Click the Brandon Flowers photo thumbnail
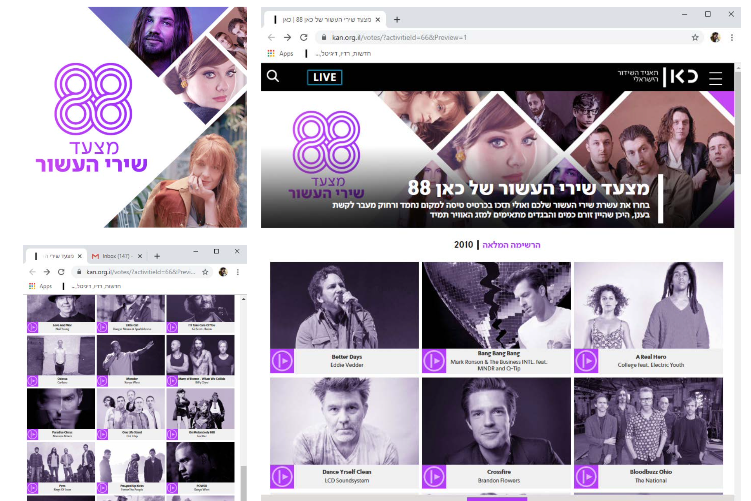This screenshot has width=751, height=501. pos(496,421)
